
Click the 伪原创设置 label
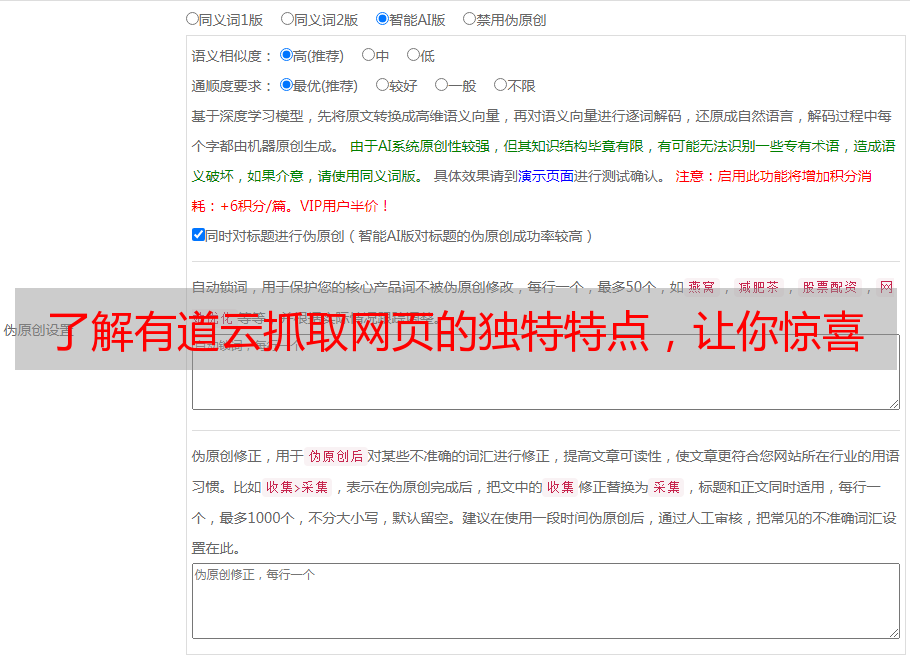point(38,330)
